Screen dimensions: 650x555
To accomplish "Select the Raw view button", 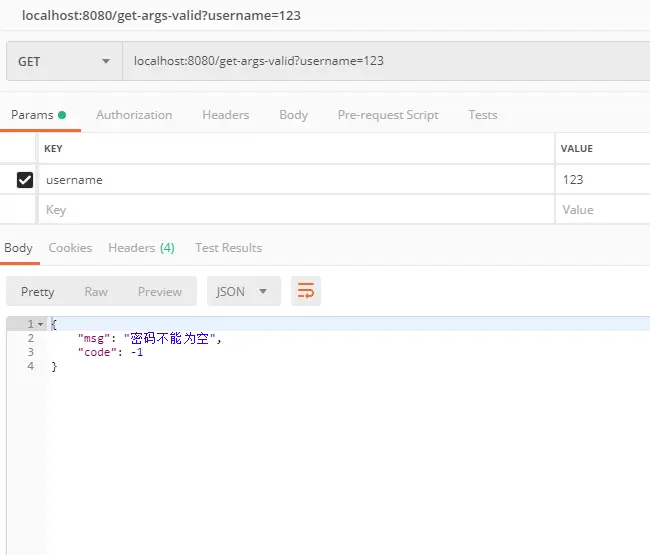I will 96,292.
